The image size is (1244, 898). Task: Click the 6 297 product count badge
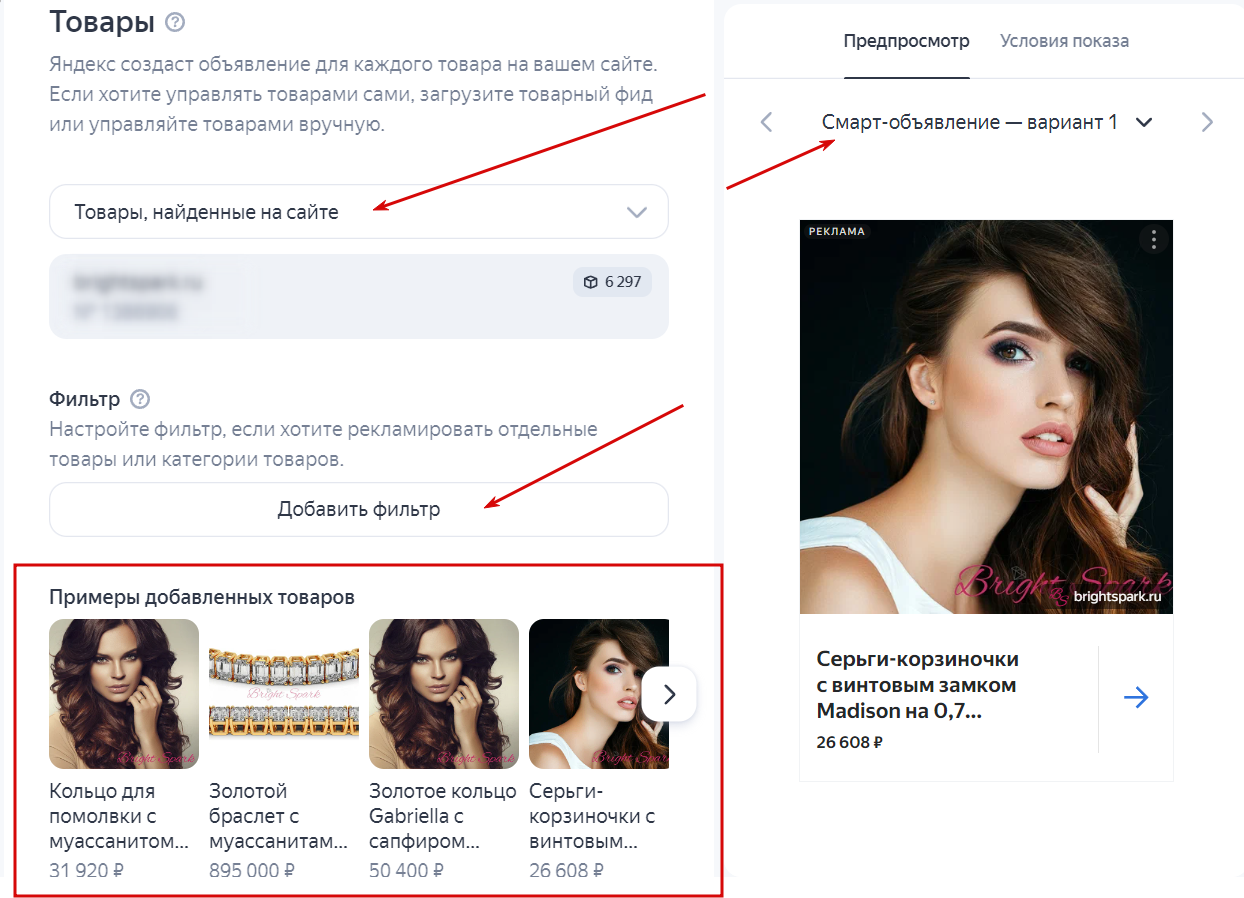612,282
